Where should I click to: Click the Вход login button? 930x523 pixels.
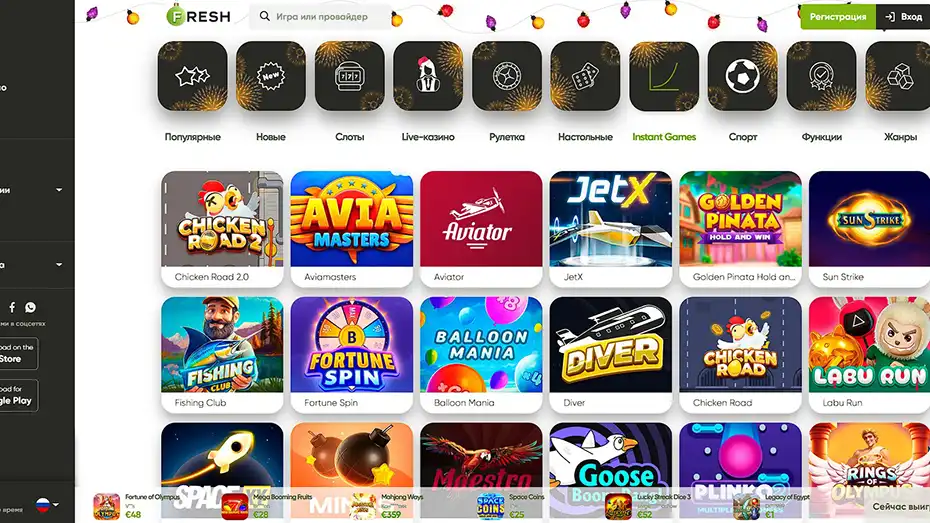click(x=904, y=17)
